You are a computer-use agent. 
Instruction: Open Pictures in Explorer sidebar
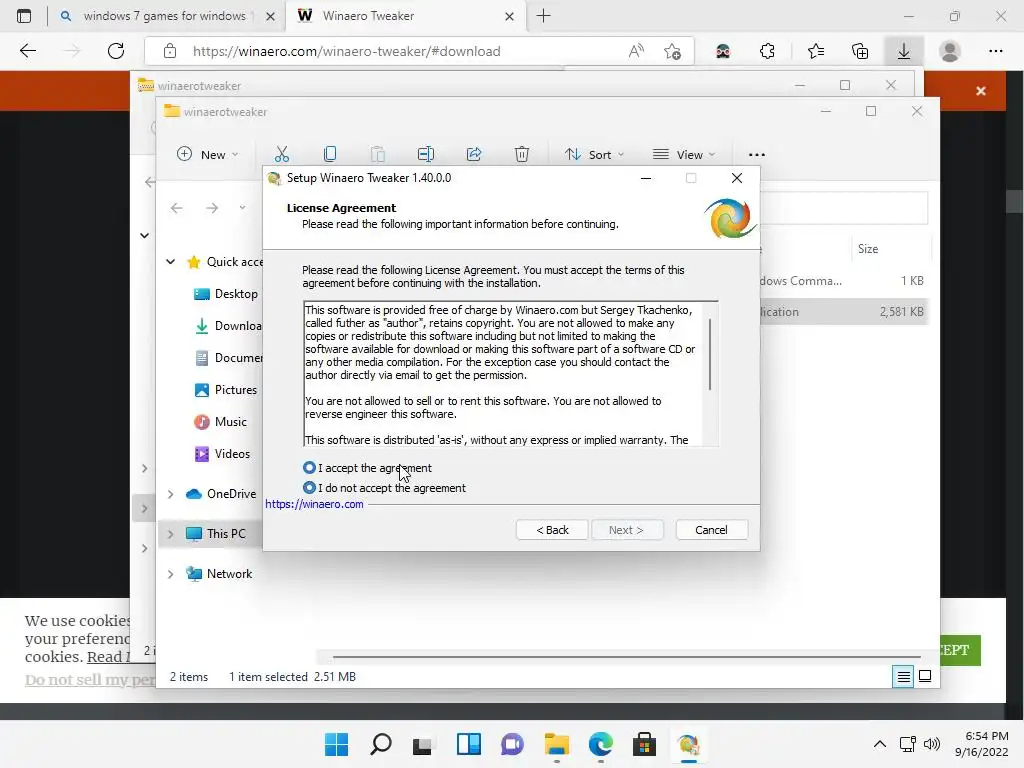225,390
